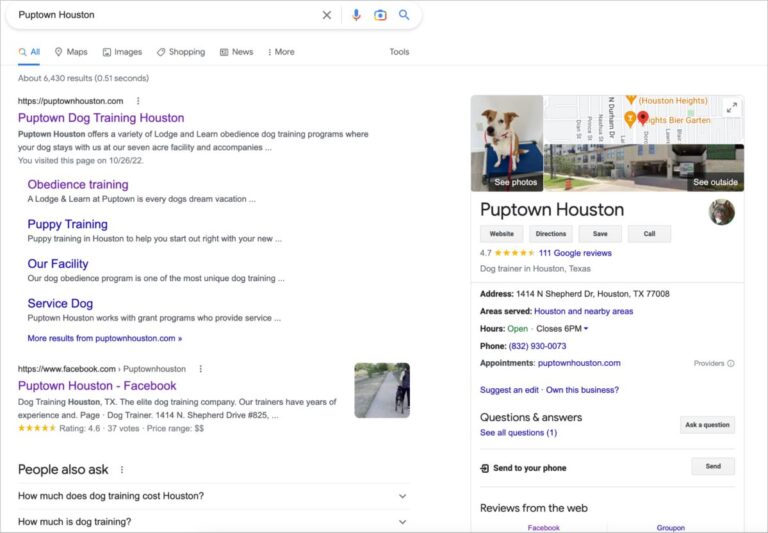This screenshot has width=768, height=533.
Task: Click the Website button
Action: (x=502, y=234)
